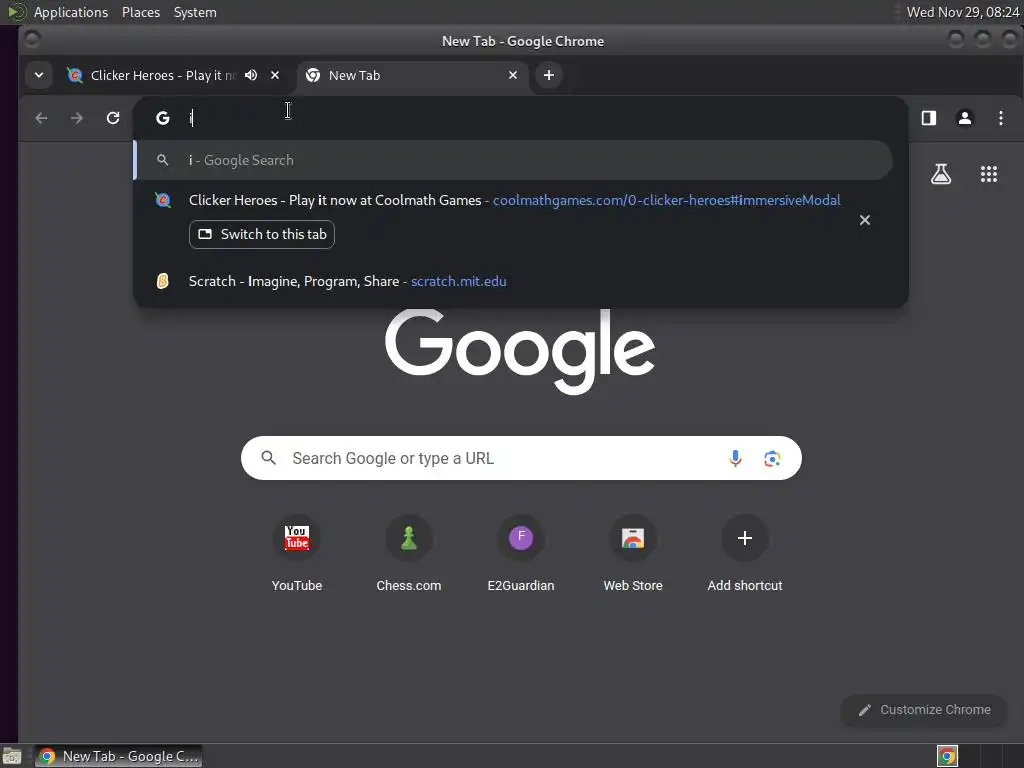Open the side panel icon

point(929,118)
